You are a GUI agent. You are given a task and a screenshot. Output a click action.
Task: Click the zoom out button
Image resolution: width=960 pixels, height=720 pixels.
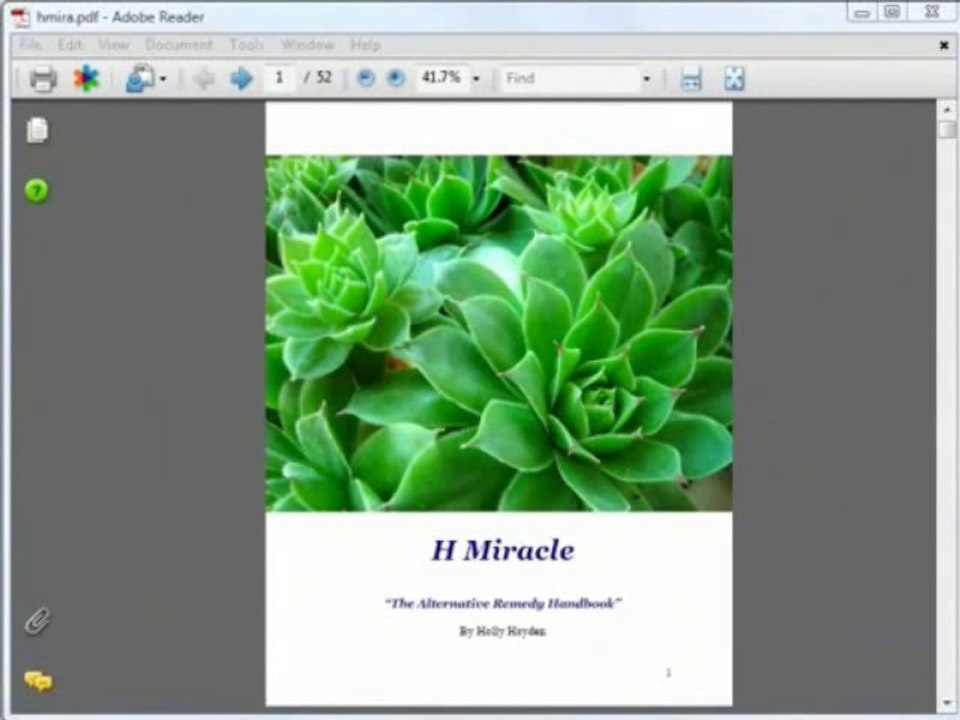pyautogui.click(x=366, y=78)
